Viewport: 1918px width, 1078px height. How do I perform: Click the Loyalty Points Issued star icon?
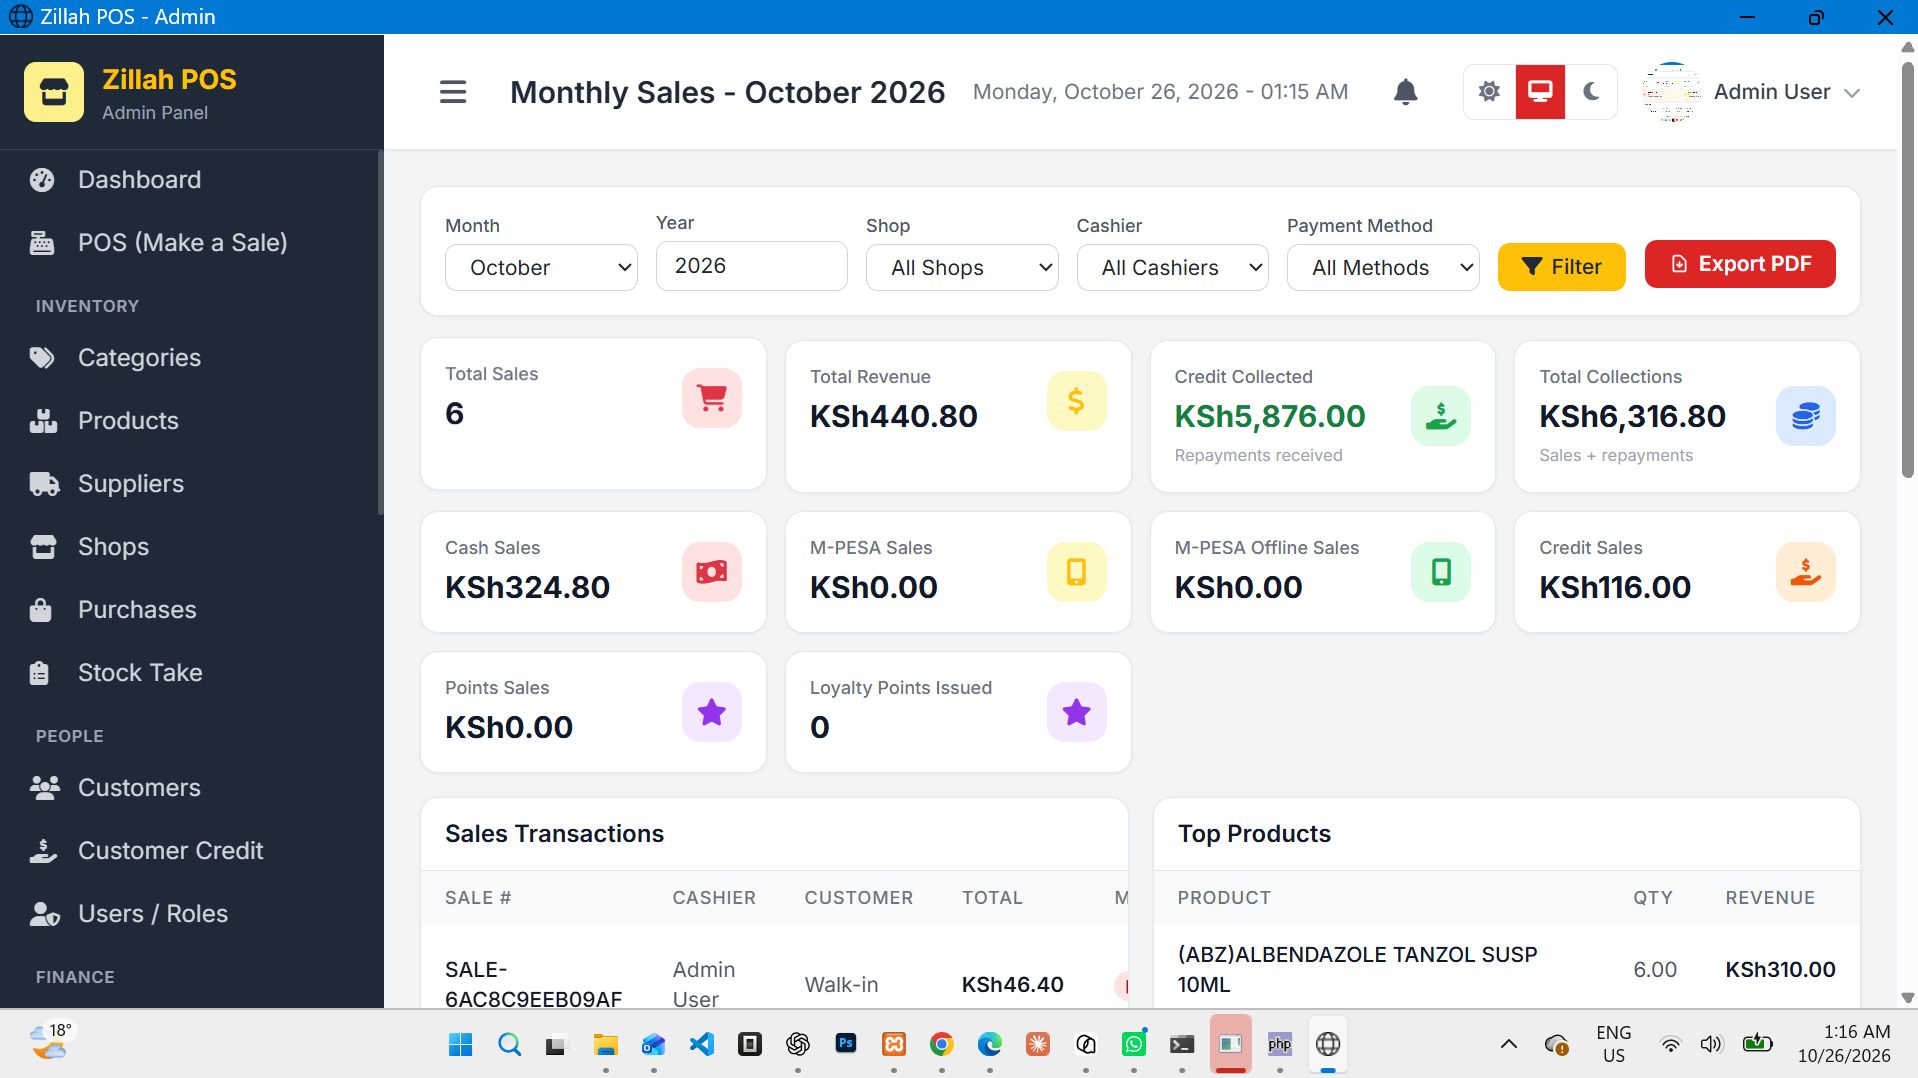point(1076,712)
